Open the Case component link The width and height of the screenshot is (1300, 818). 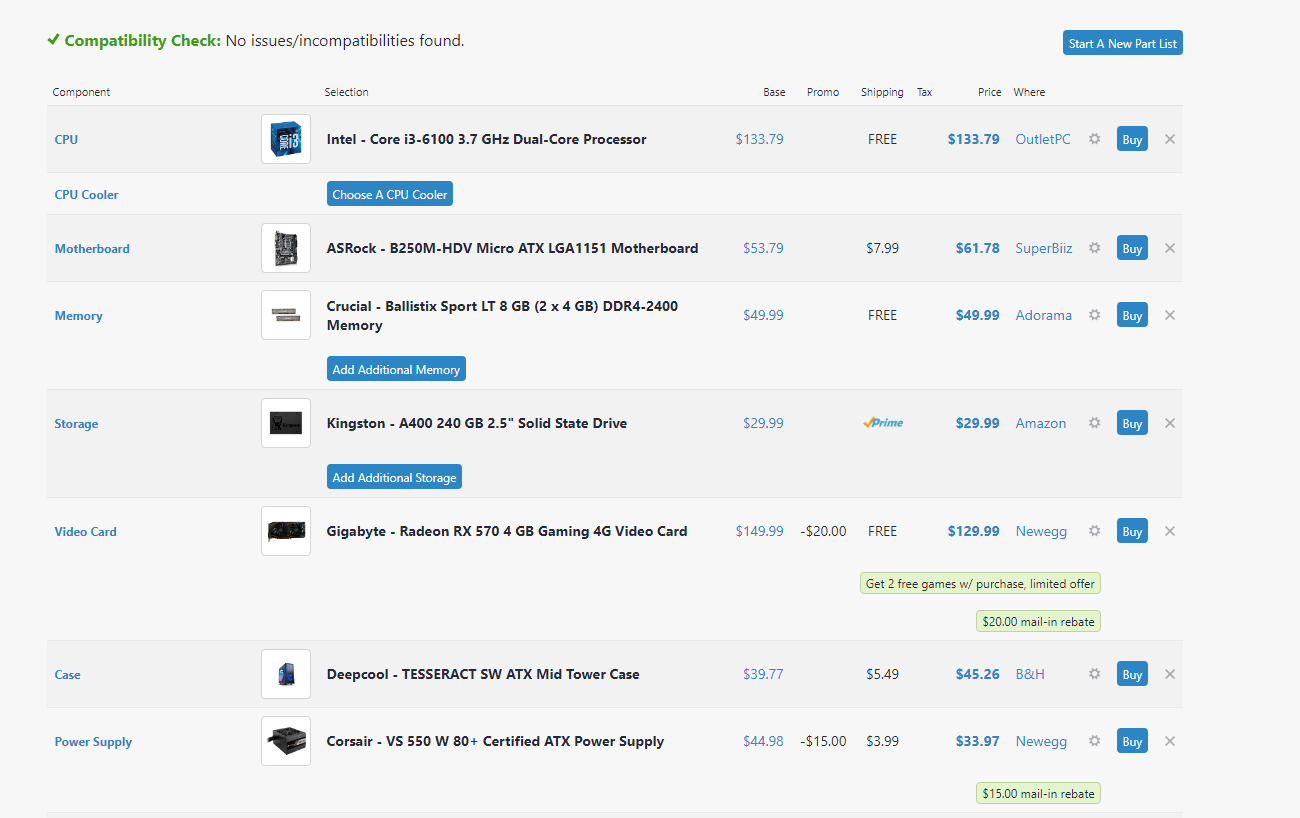67,675
